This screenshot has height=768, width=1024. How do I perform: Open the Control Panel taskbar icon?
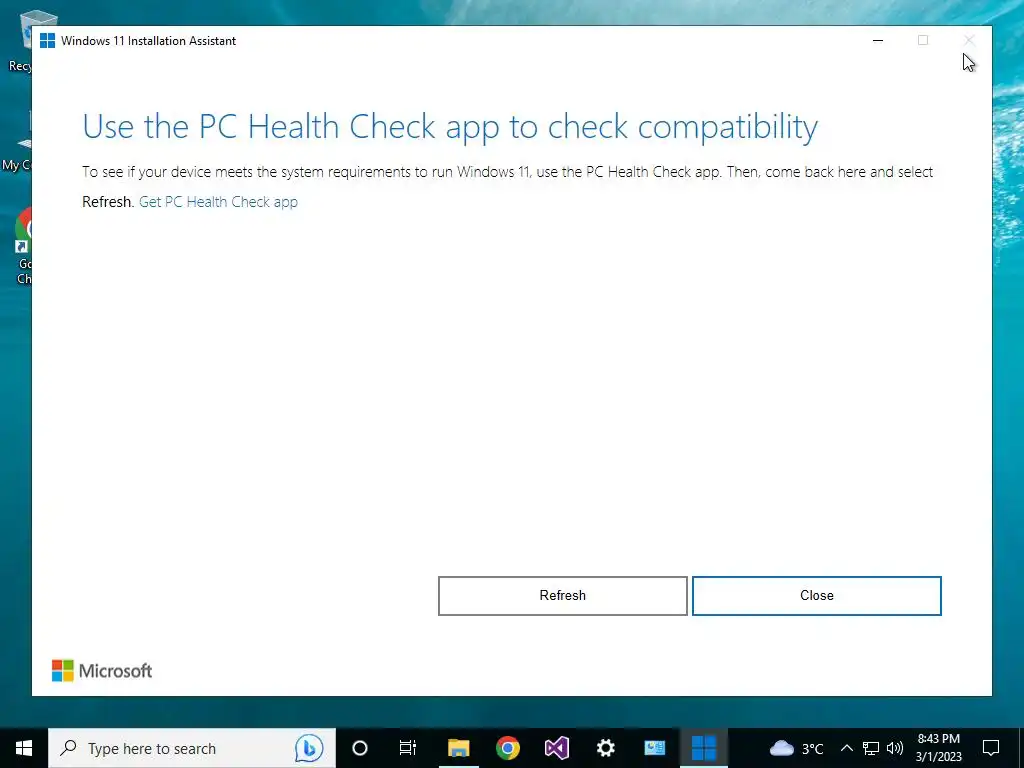(x=654, y=748)
